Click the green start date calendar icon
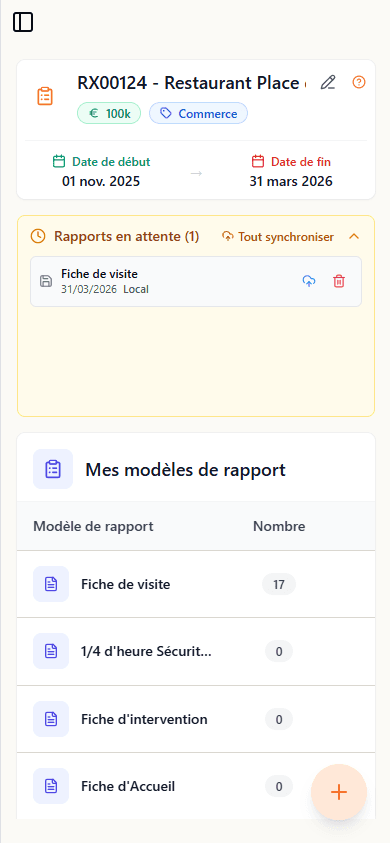 59,161
